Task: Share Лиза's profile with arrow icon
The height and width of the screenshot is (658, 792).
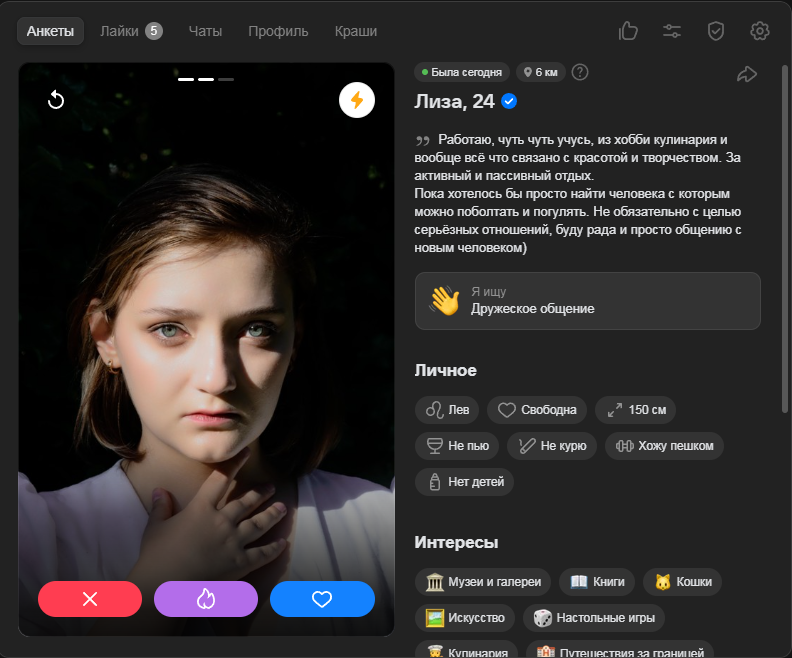Action: pos(747,74)
